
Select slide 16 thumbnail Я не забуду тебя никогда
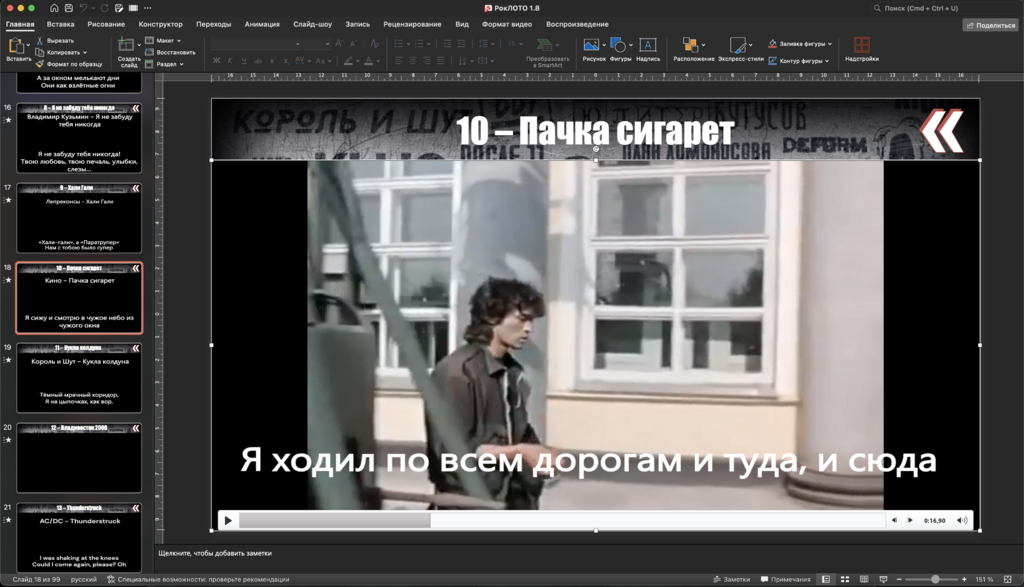pyautogui.click(x=79, y=138)
